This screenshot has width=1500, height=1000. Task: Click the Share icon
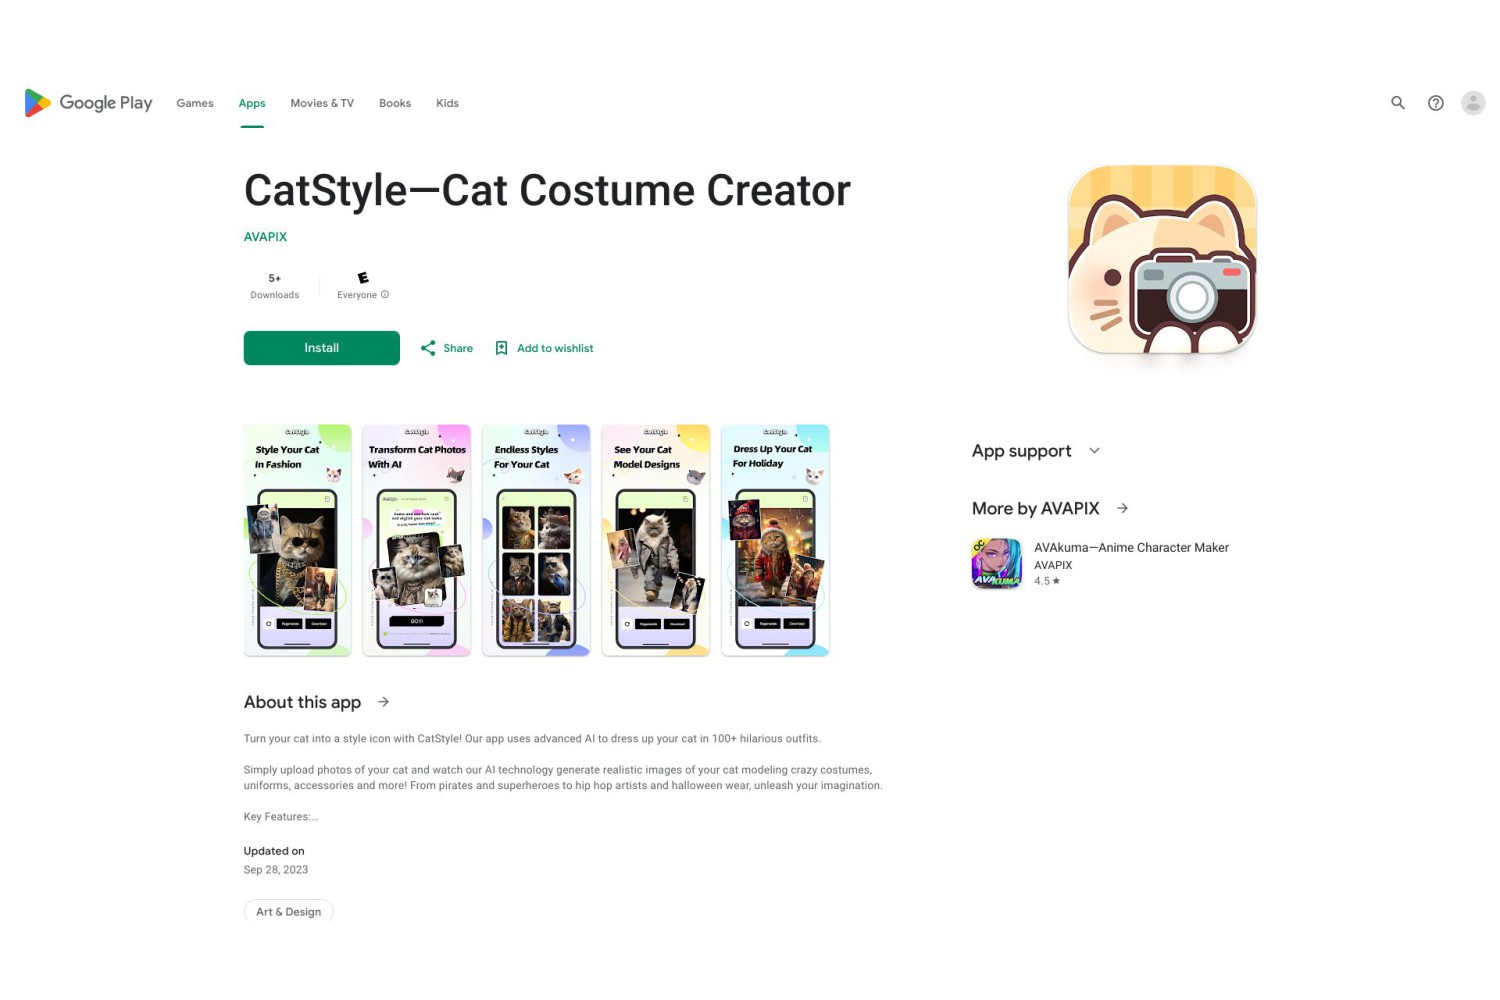click(x=428, y=348)
